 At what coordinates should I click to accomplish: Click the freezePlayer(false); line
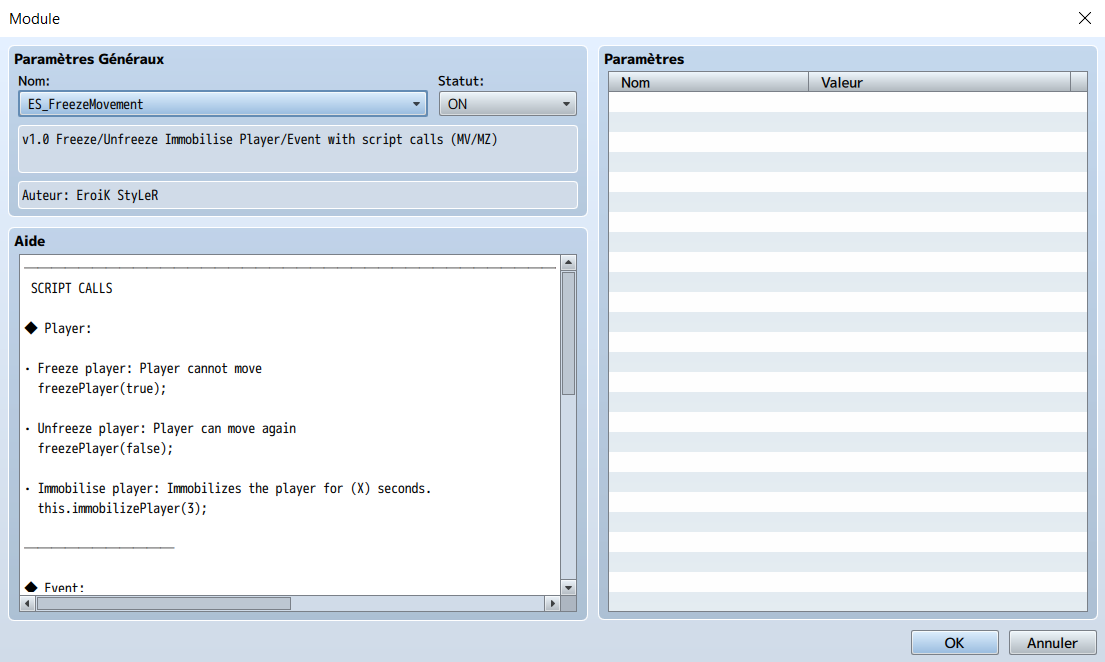105,448
